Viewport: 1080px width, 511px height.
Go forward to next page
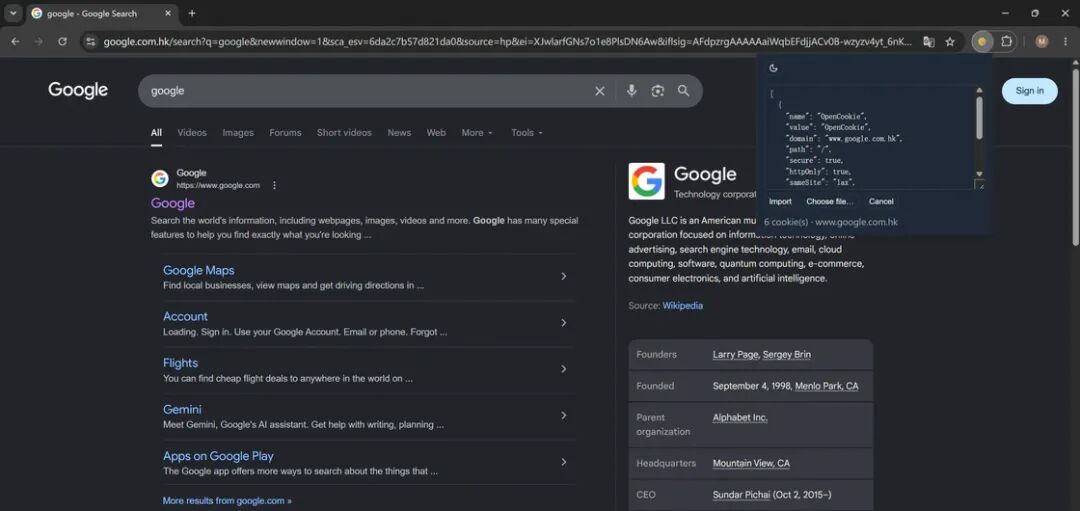click(x=39, y=42)
